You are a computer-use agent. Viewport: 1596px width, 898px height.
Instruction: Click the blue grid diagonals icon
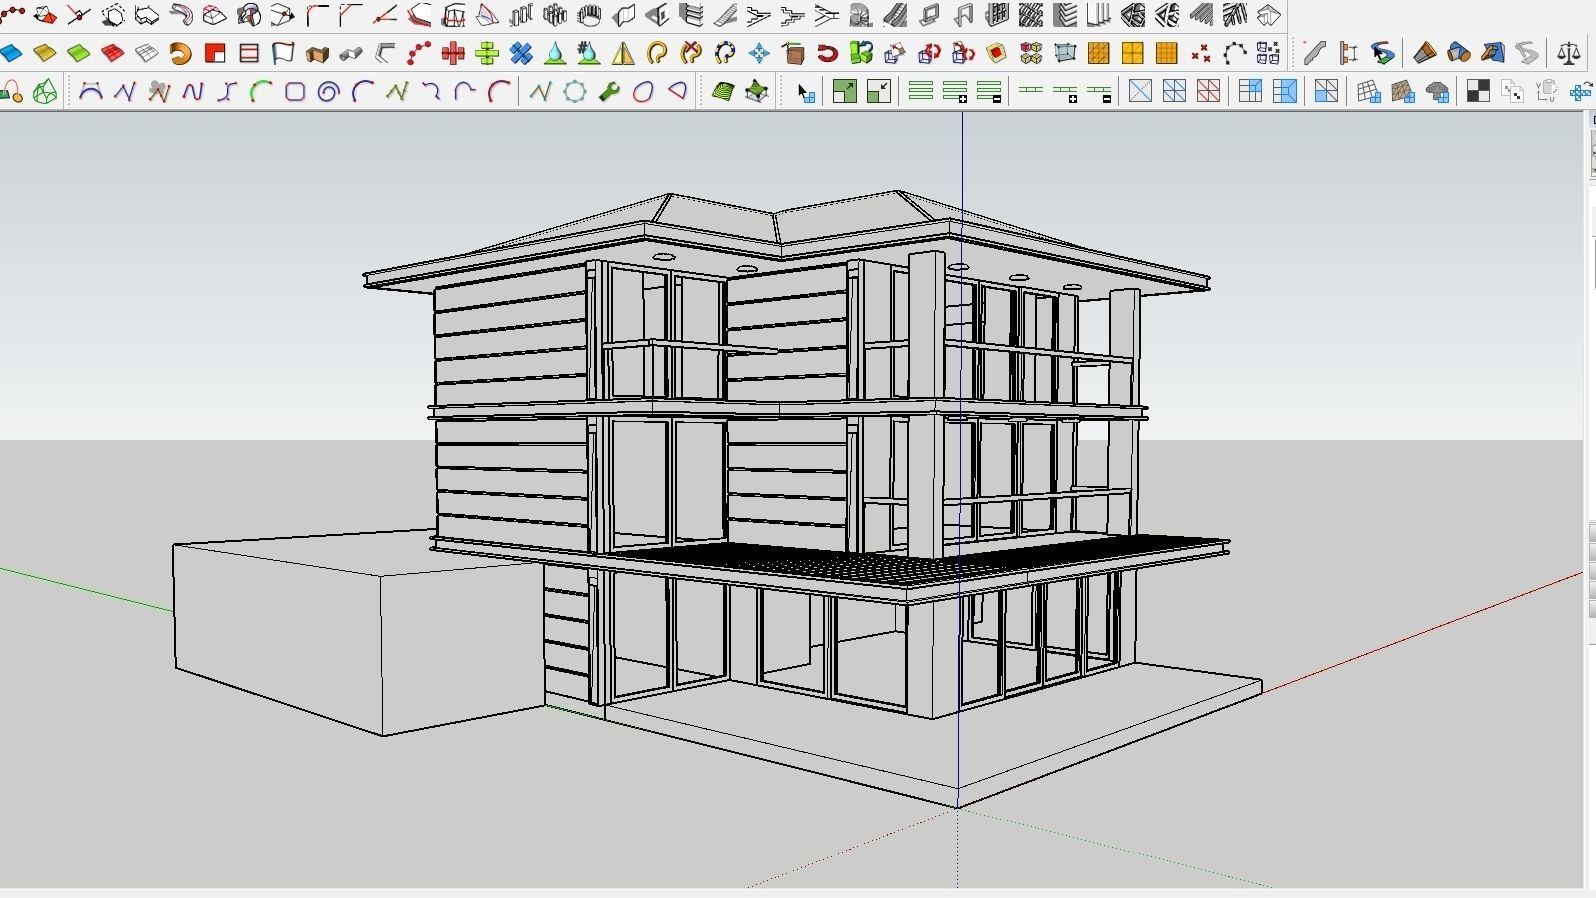point(1174,92)
